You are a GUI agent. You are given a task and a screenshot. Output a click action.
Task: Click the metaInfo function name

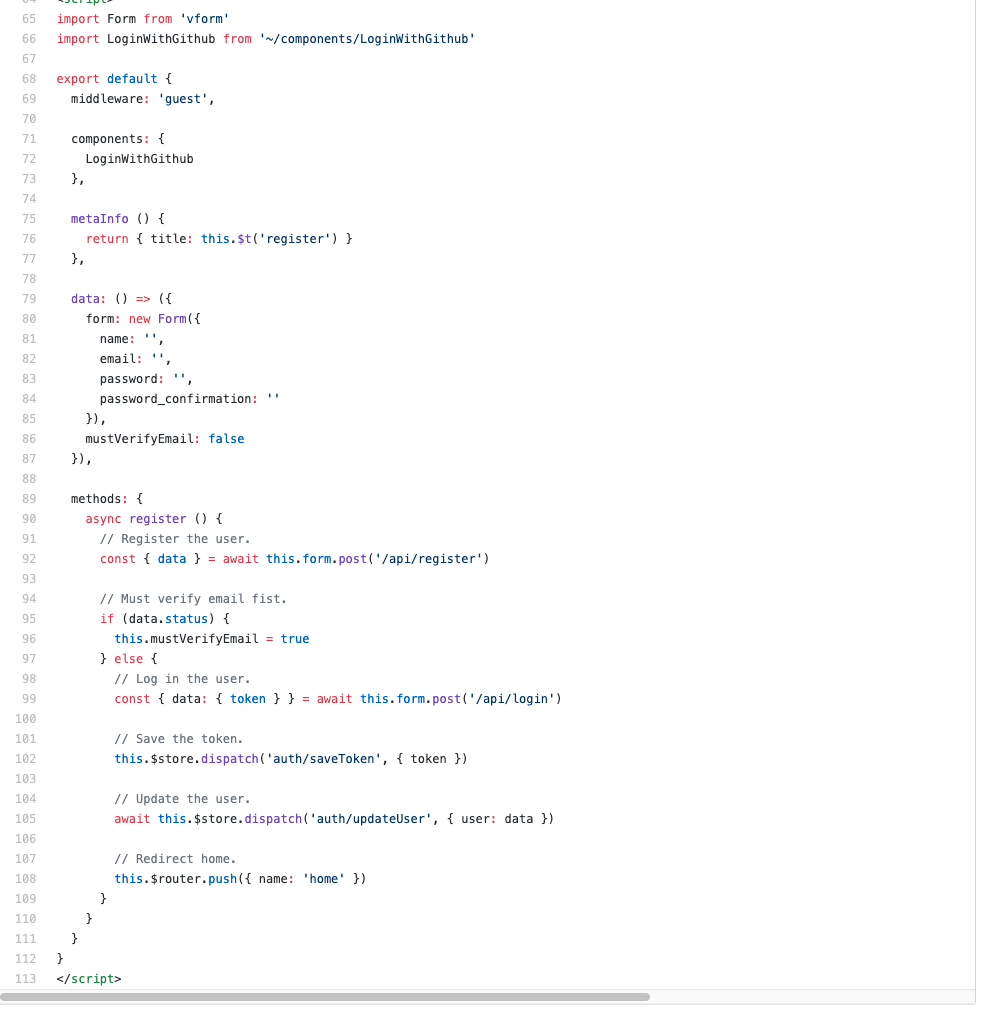(x=99, y=218)
